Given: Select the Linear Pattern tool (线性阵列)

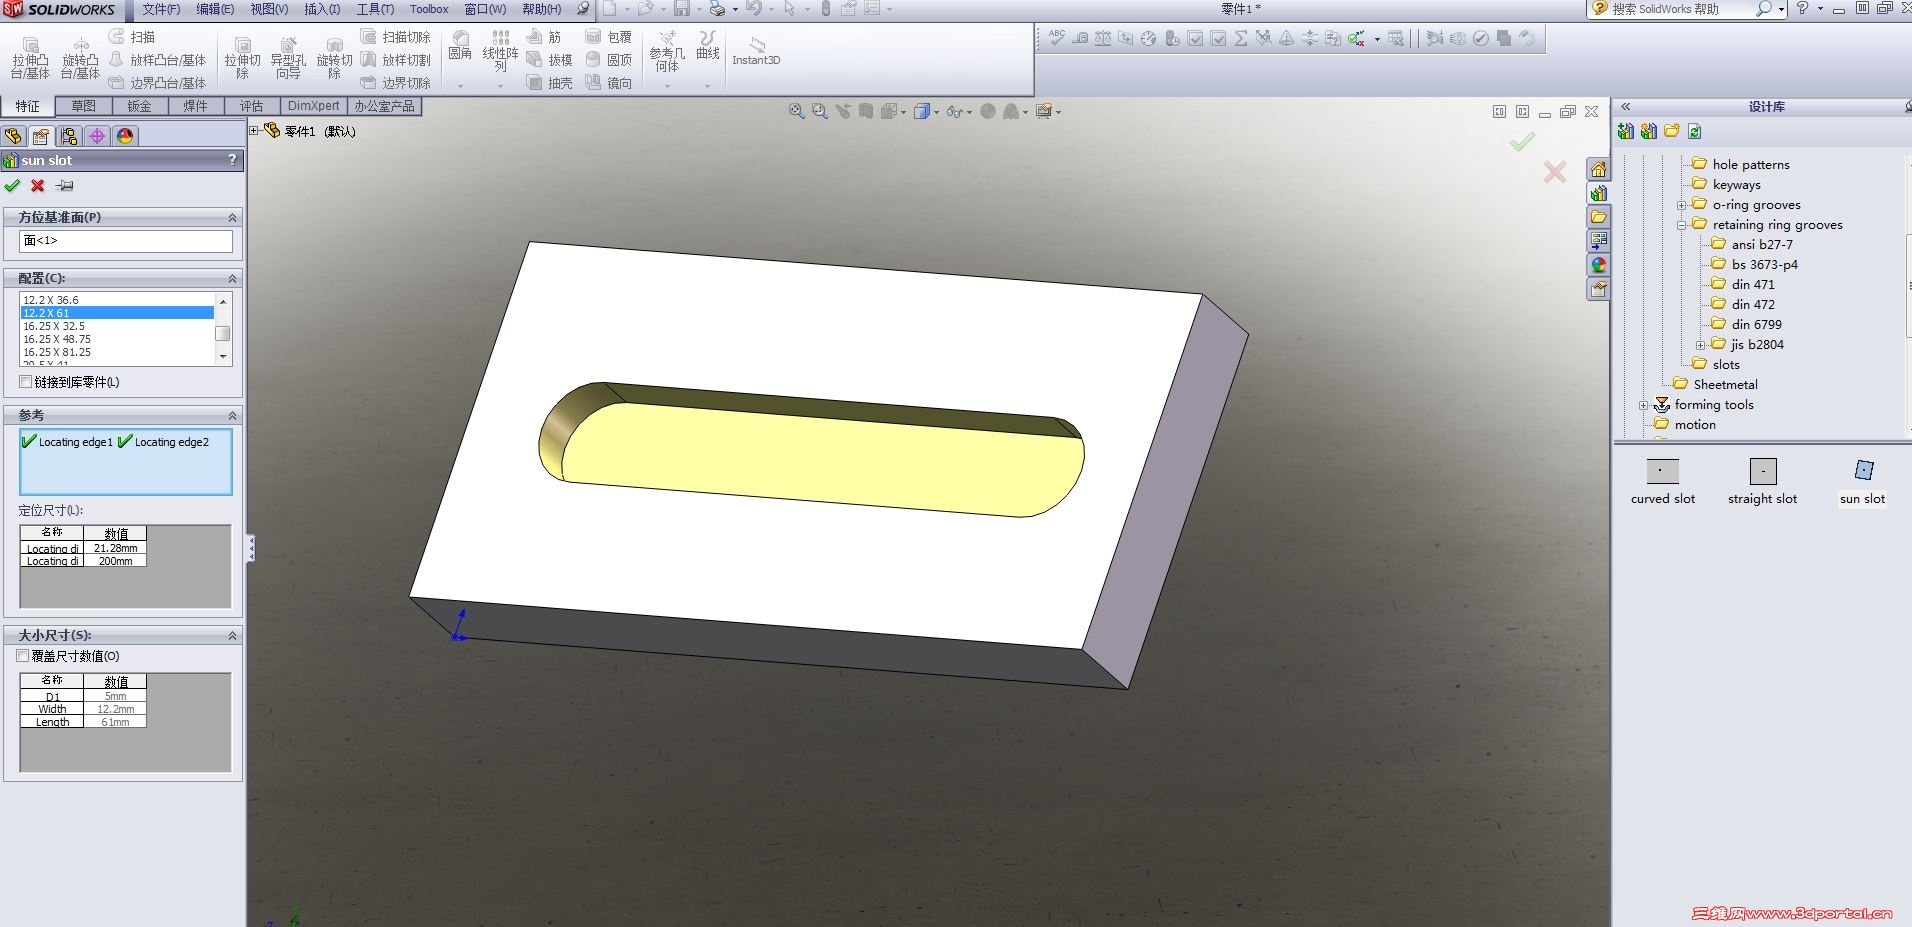Looking at the screenshot, I should click(x=500, y=51).
